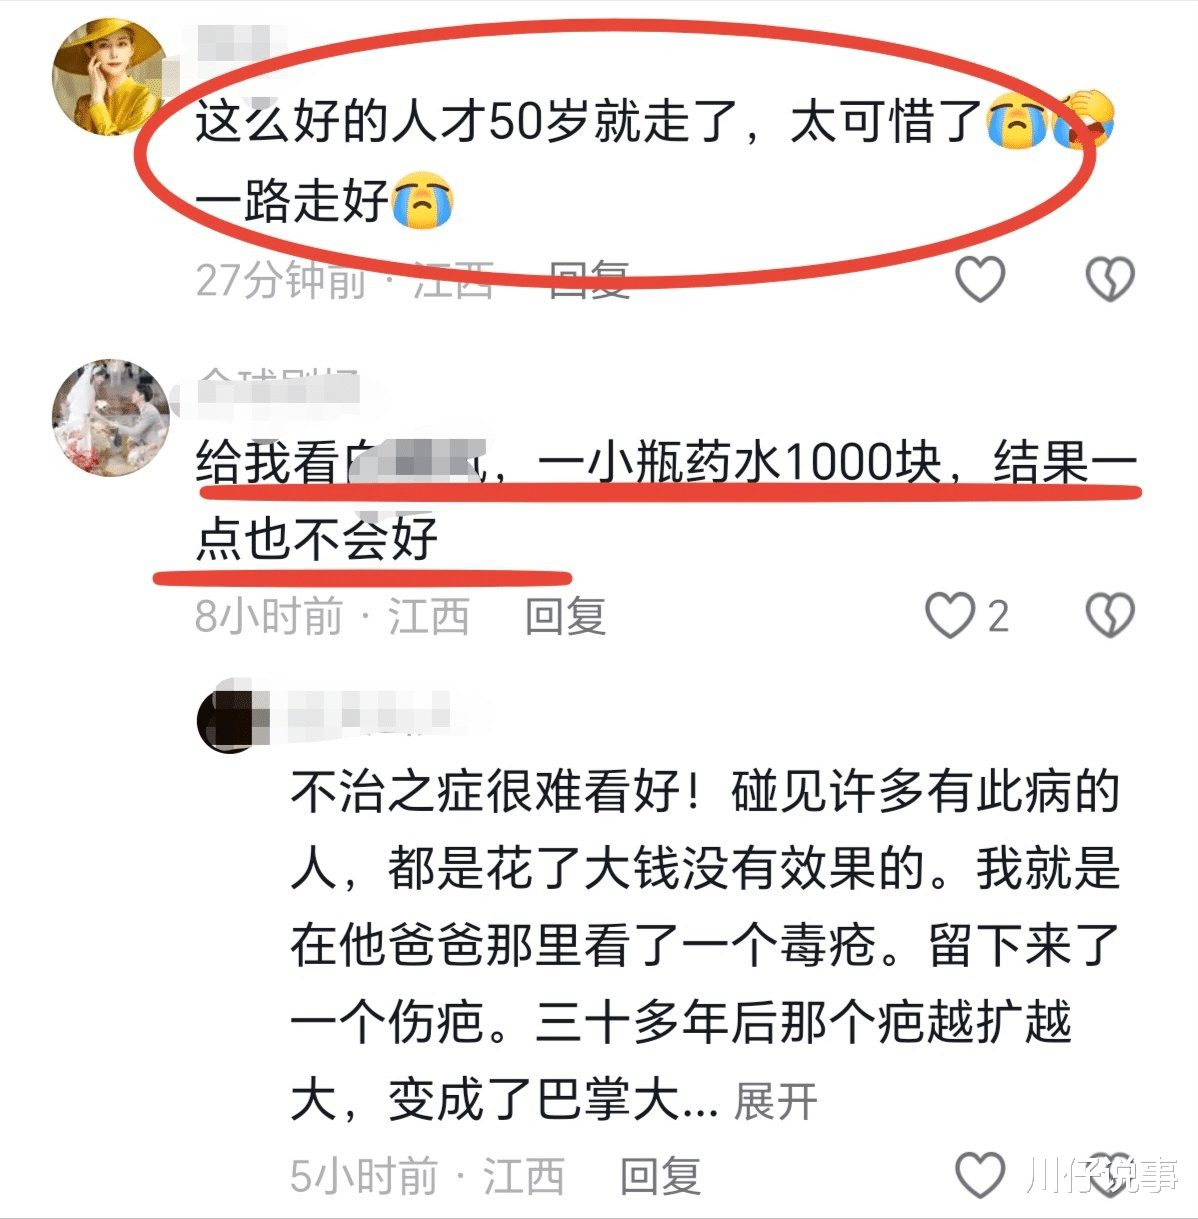This screenshot has height=1219, width=1198.
Task: Open blurred username of first commenter
Action: [235, 50]
